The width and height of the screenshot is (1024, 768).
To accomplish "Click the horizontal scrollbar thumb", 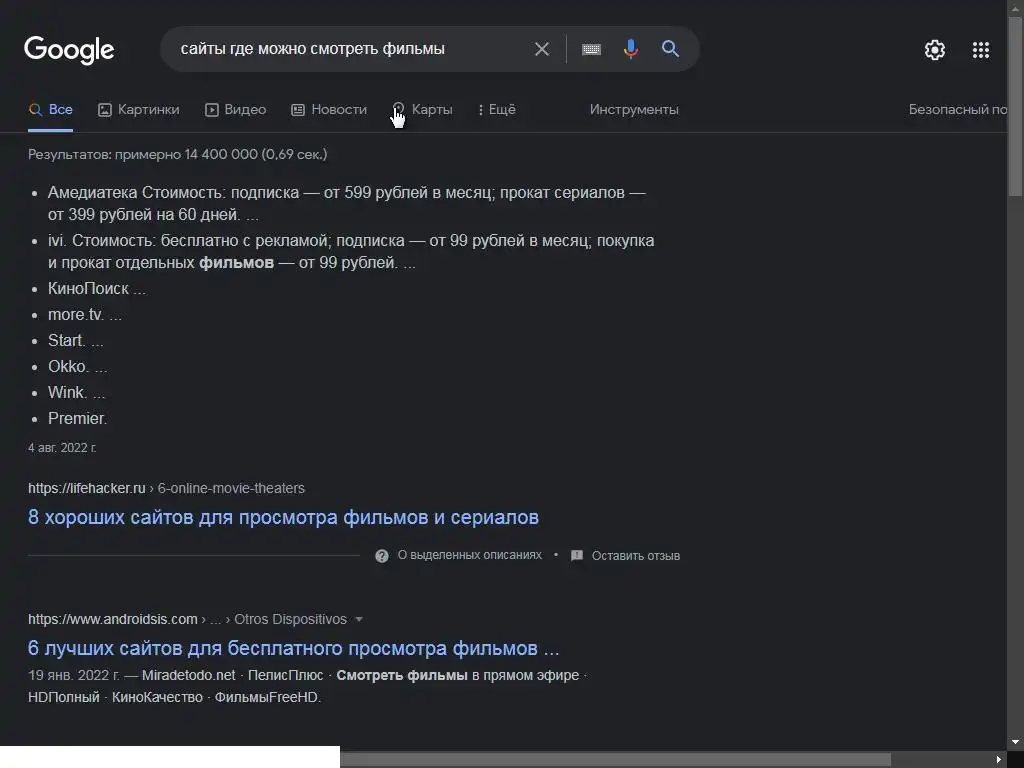I will pyautogui.click(x=615, y=760).
